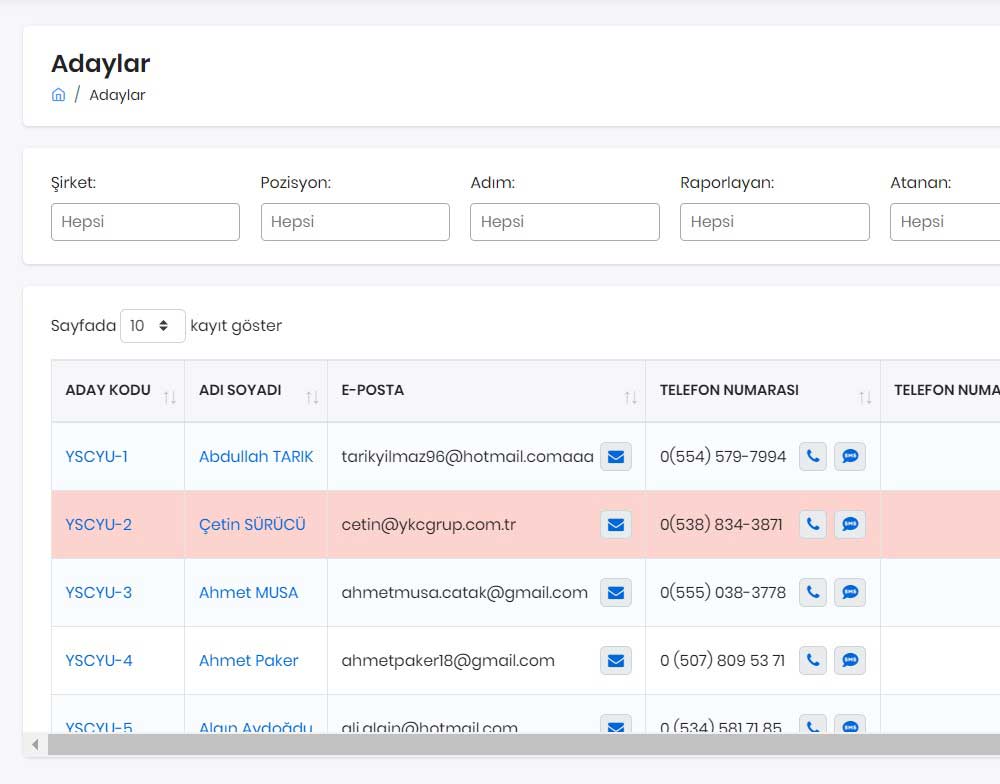
Task: Open the Raporlayan filter dropdown
Action: (x=775, y=222)
